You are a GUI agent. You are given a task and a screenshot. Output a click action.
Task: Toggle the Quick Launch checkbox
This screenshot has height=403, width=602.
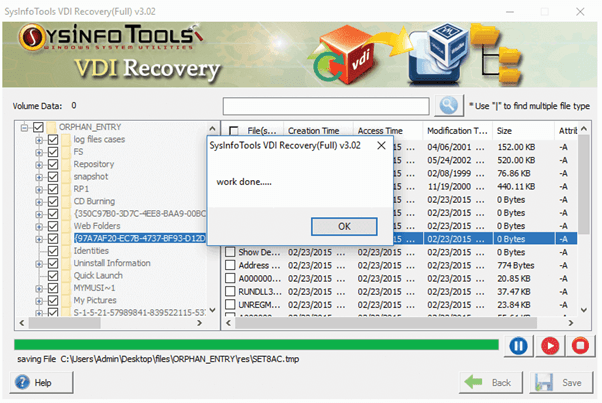pos(53,275)
